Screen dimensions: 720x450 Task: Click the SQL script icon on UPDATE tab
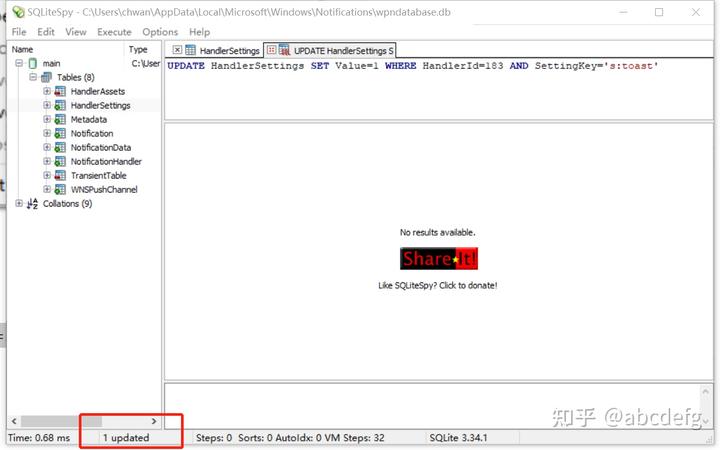pyautogui.click(x=284, y=50)
